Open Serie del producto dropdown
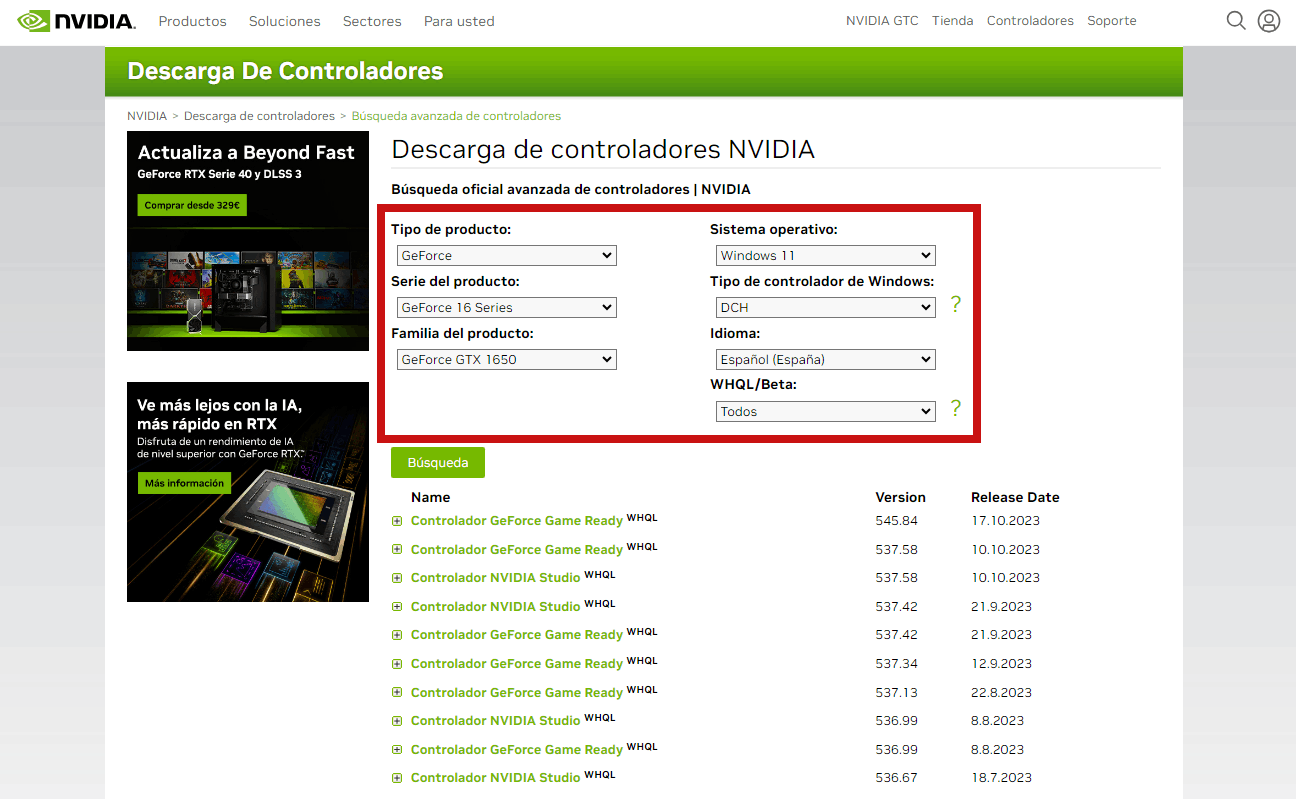Image resolution: width=1296 pixels, height=799 pixels. pos(506,307)
